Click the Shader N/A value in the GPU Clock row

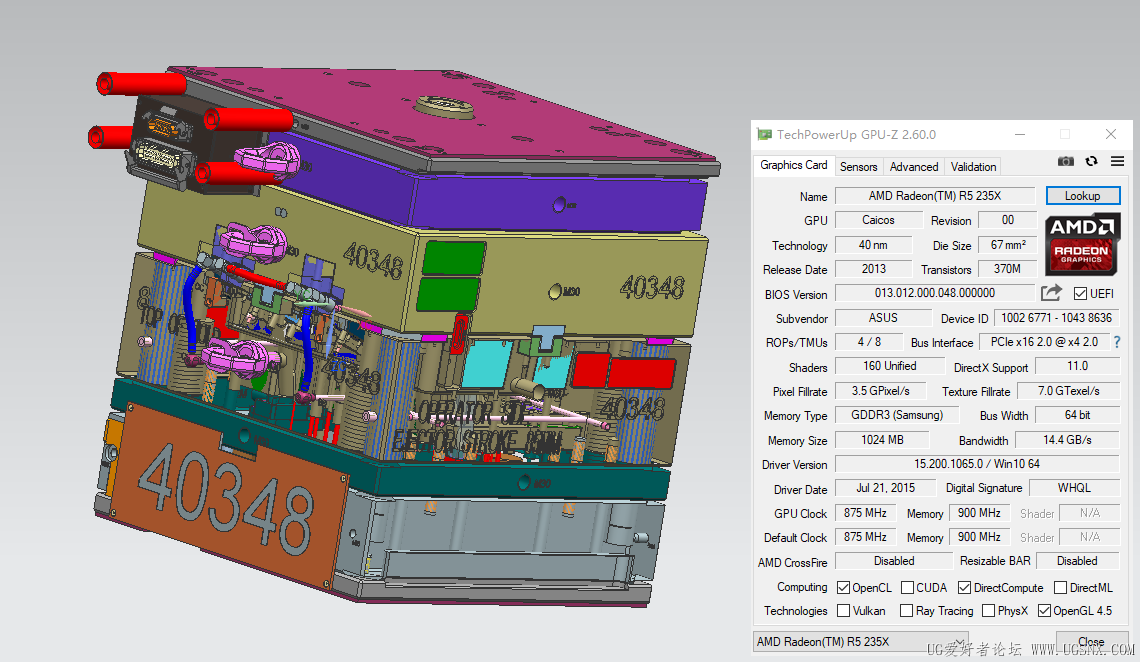pyautogui.click(x=1090, y=513)
